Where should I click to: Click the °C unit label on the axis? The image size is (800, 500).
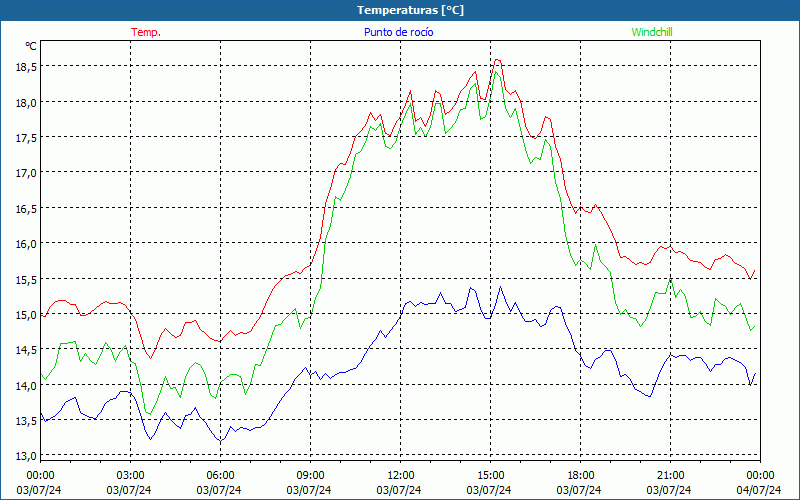pyautogui.click(x=31, y=46)
